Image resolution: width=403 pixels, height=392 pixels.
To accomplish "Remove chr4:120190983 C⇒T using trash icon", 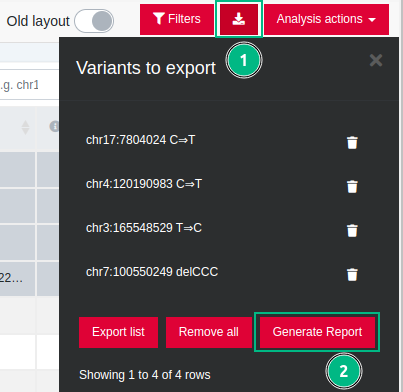I will point(352,186).
